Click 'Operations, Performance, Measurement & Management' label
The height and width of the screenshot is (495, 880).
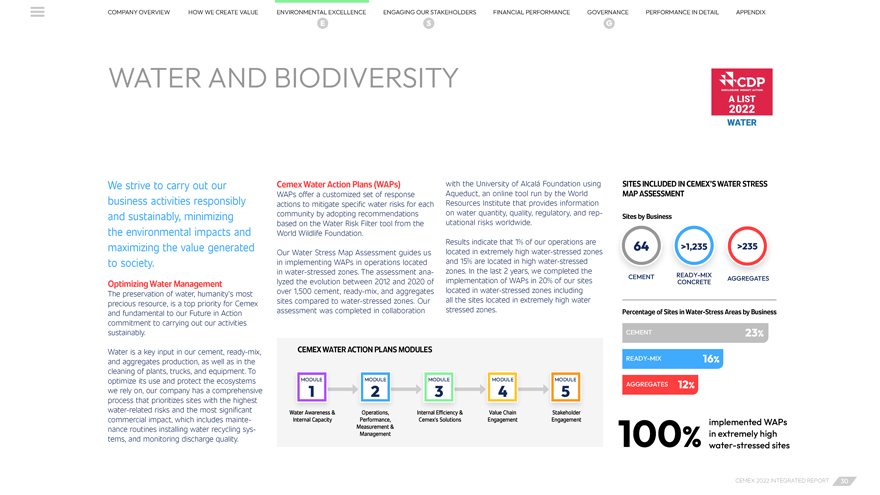click(x=375, y=423)
